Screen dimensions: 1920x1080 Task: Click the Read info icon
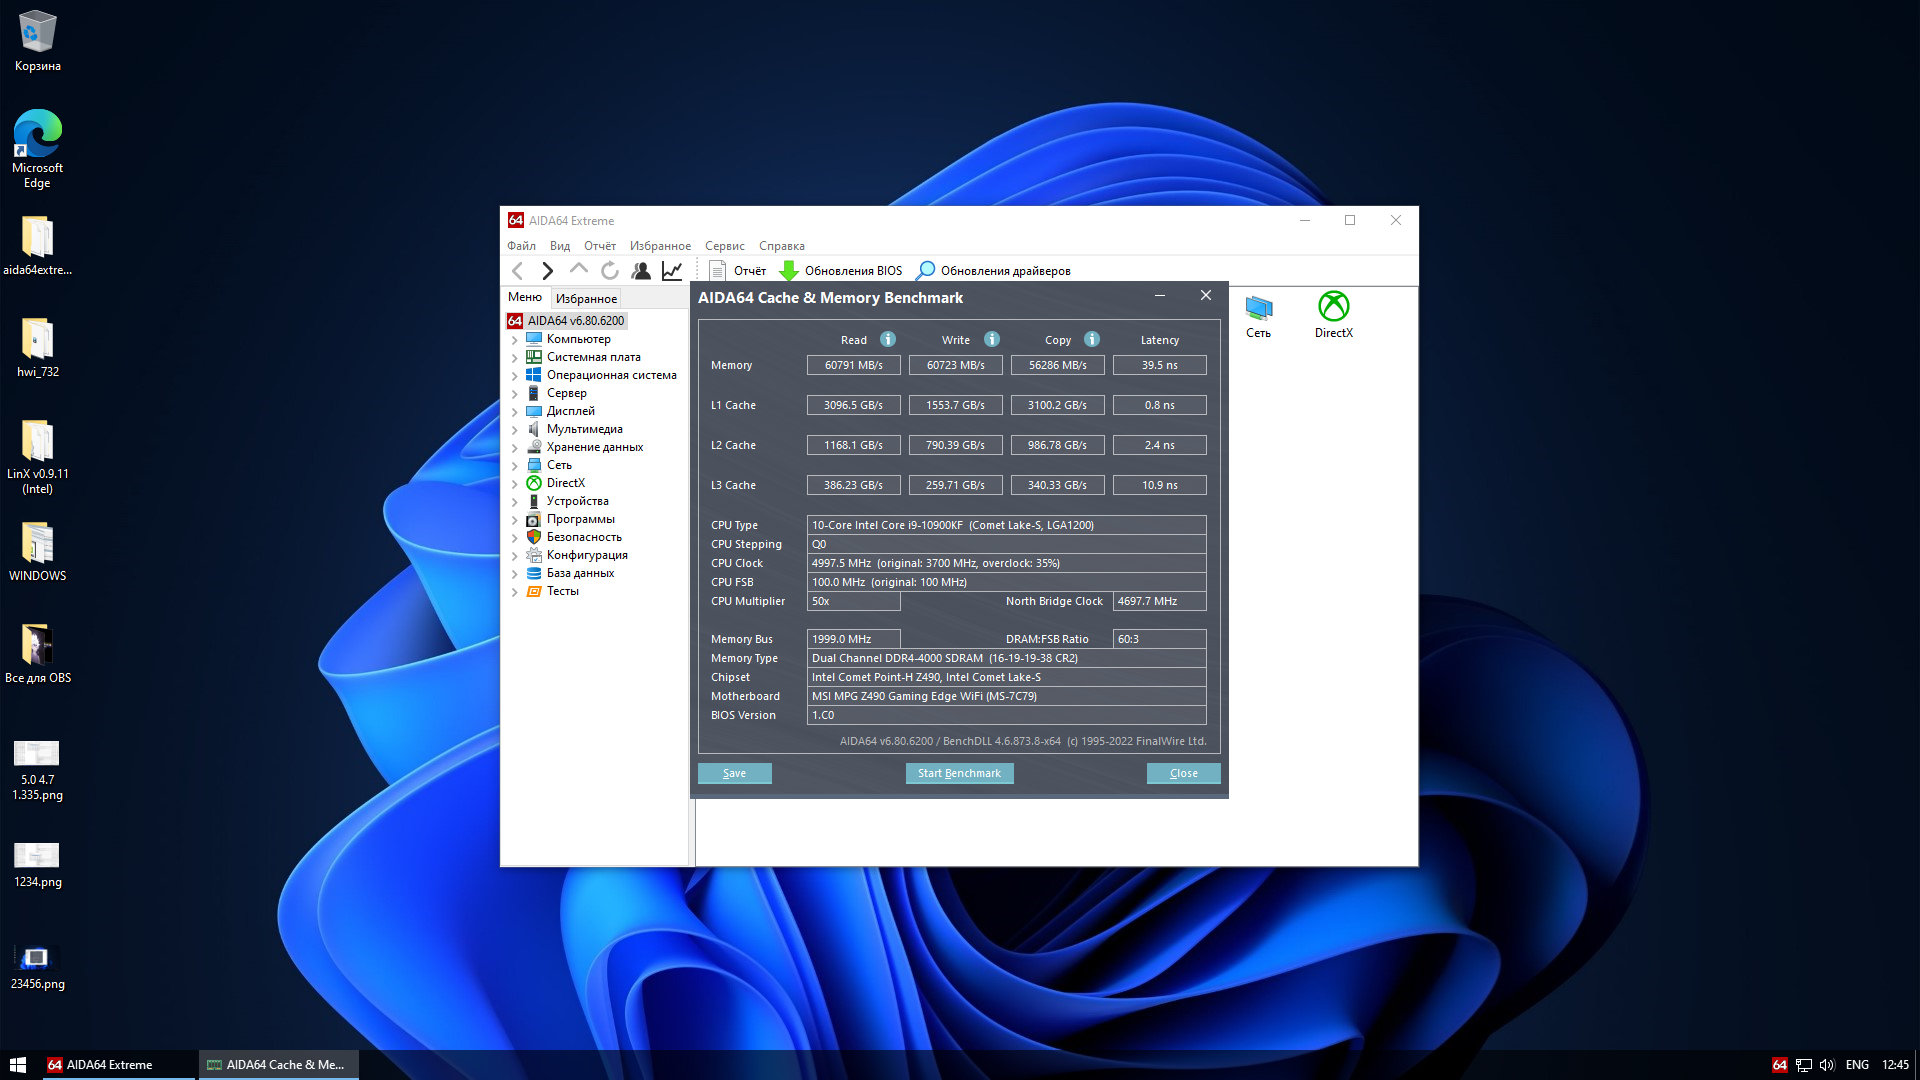point(887,339)
